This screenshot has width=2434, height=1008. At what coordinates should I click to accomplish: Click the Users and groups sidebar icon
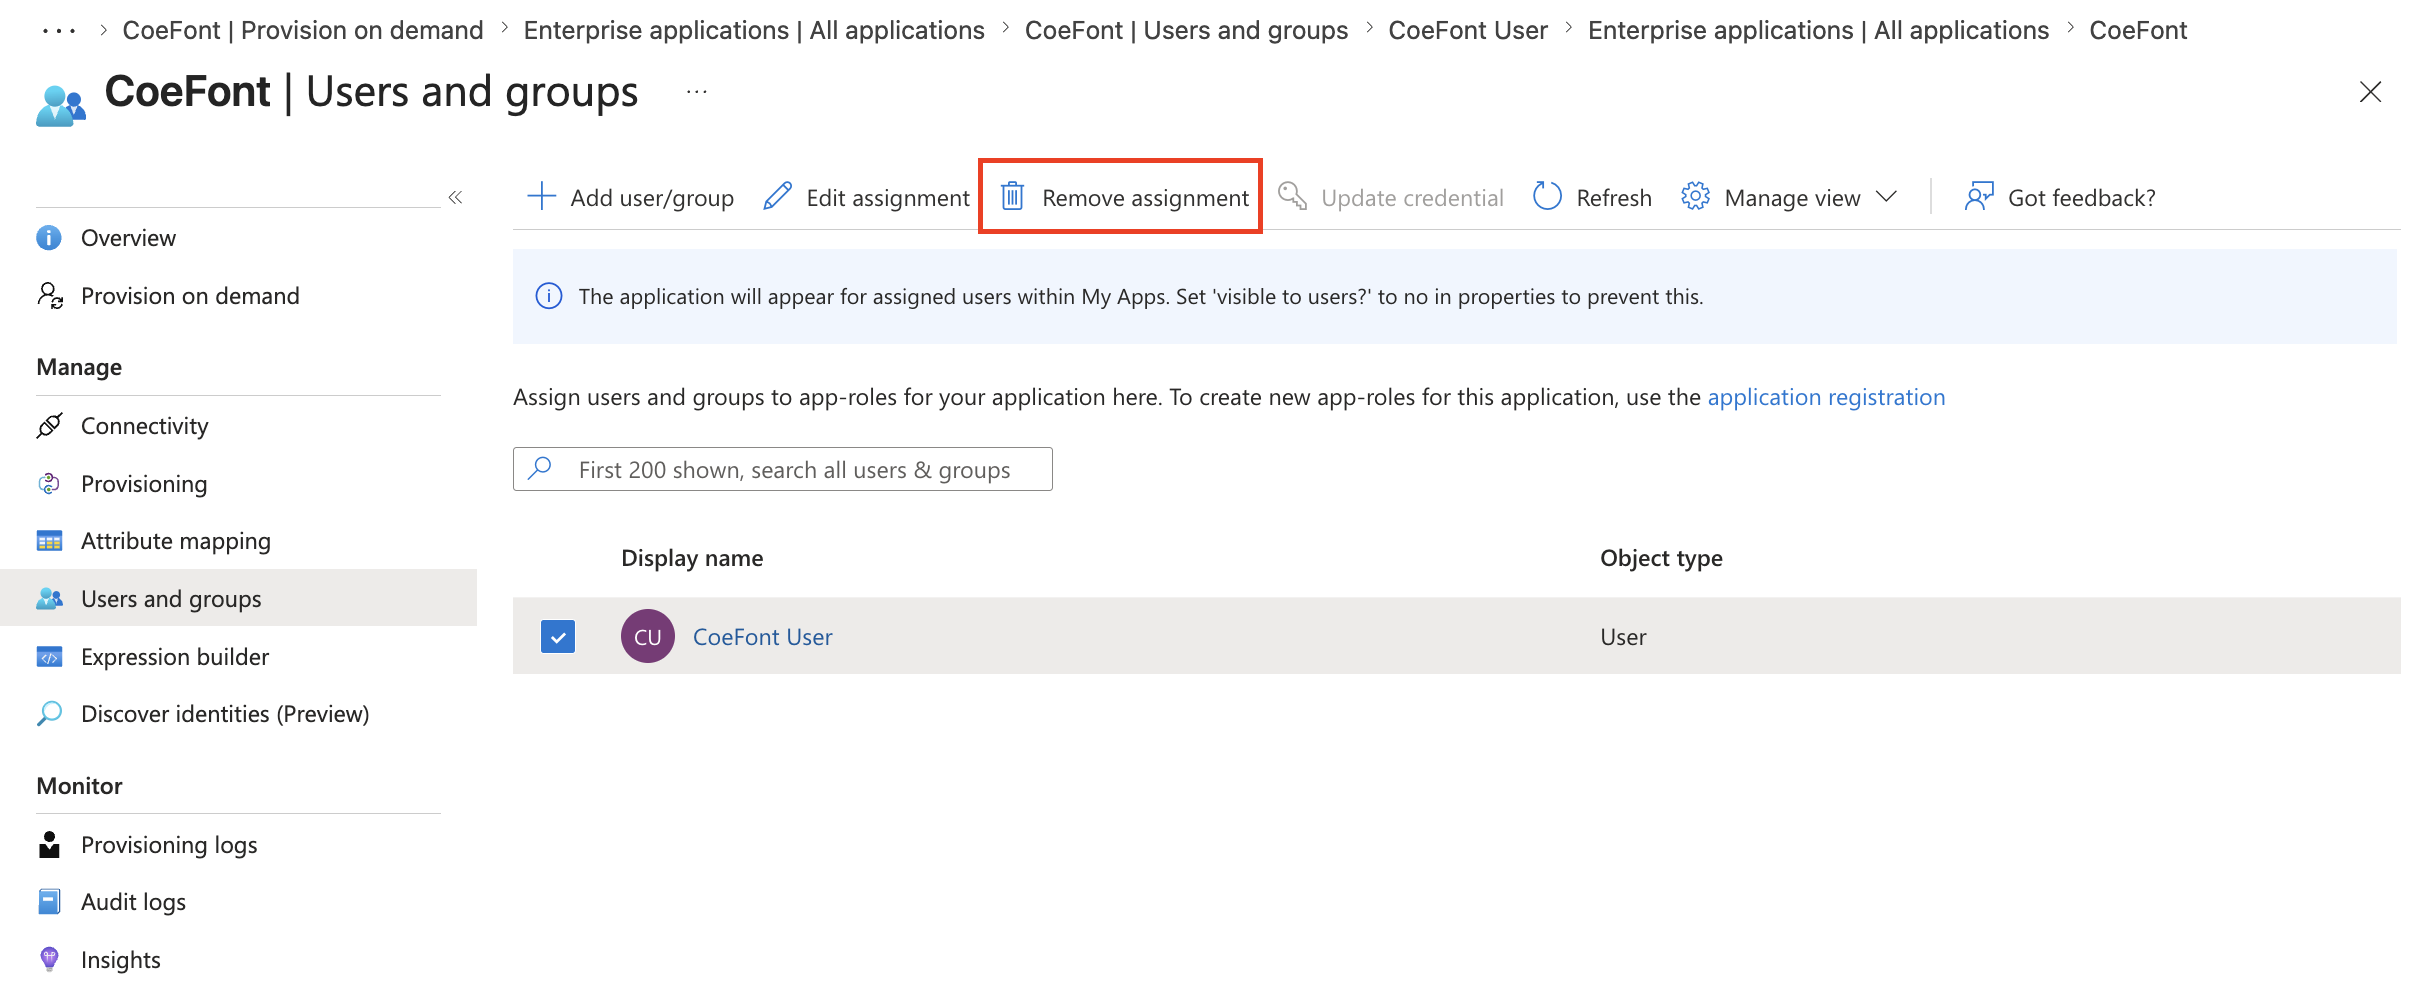49,599
